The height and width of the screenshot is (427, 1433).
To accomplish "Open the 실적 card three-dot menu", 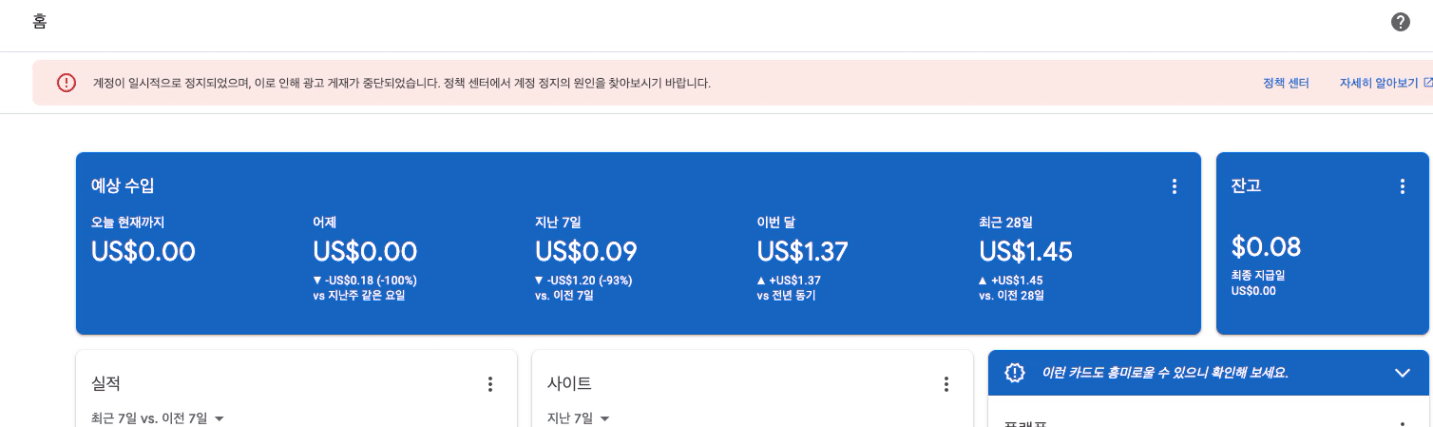I will (490, 384).
